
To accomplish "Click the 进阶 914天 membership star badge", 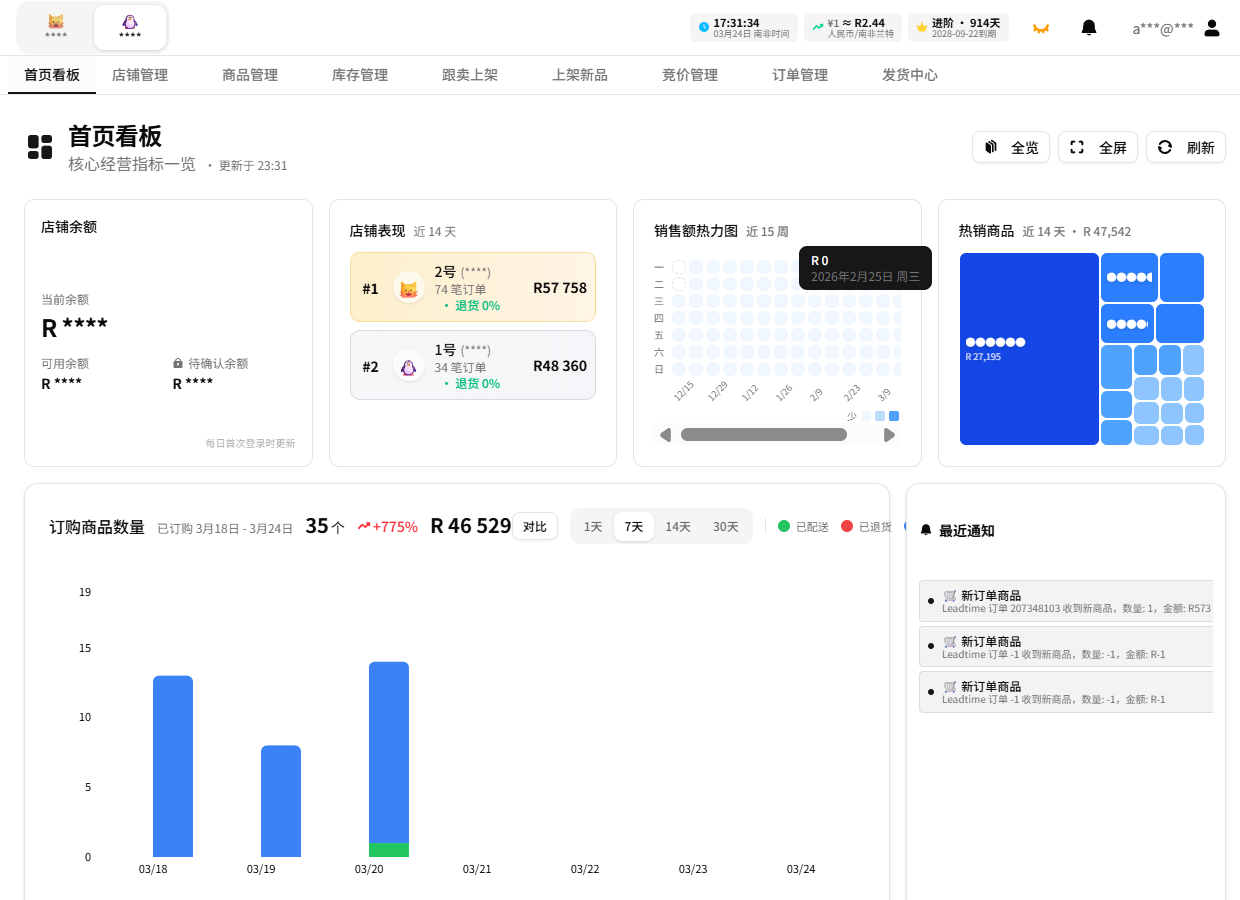I will pos(958,27).
